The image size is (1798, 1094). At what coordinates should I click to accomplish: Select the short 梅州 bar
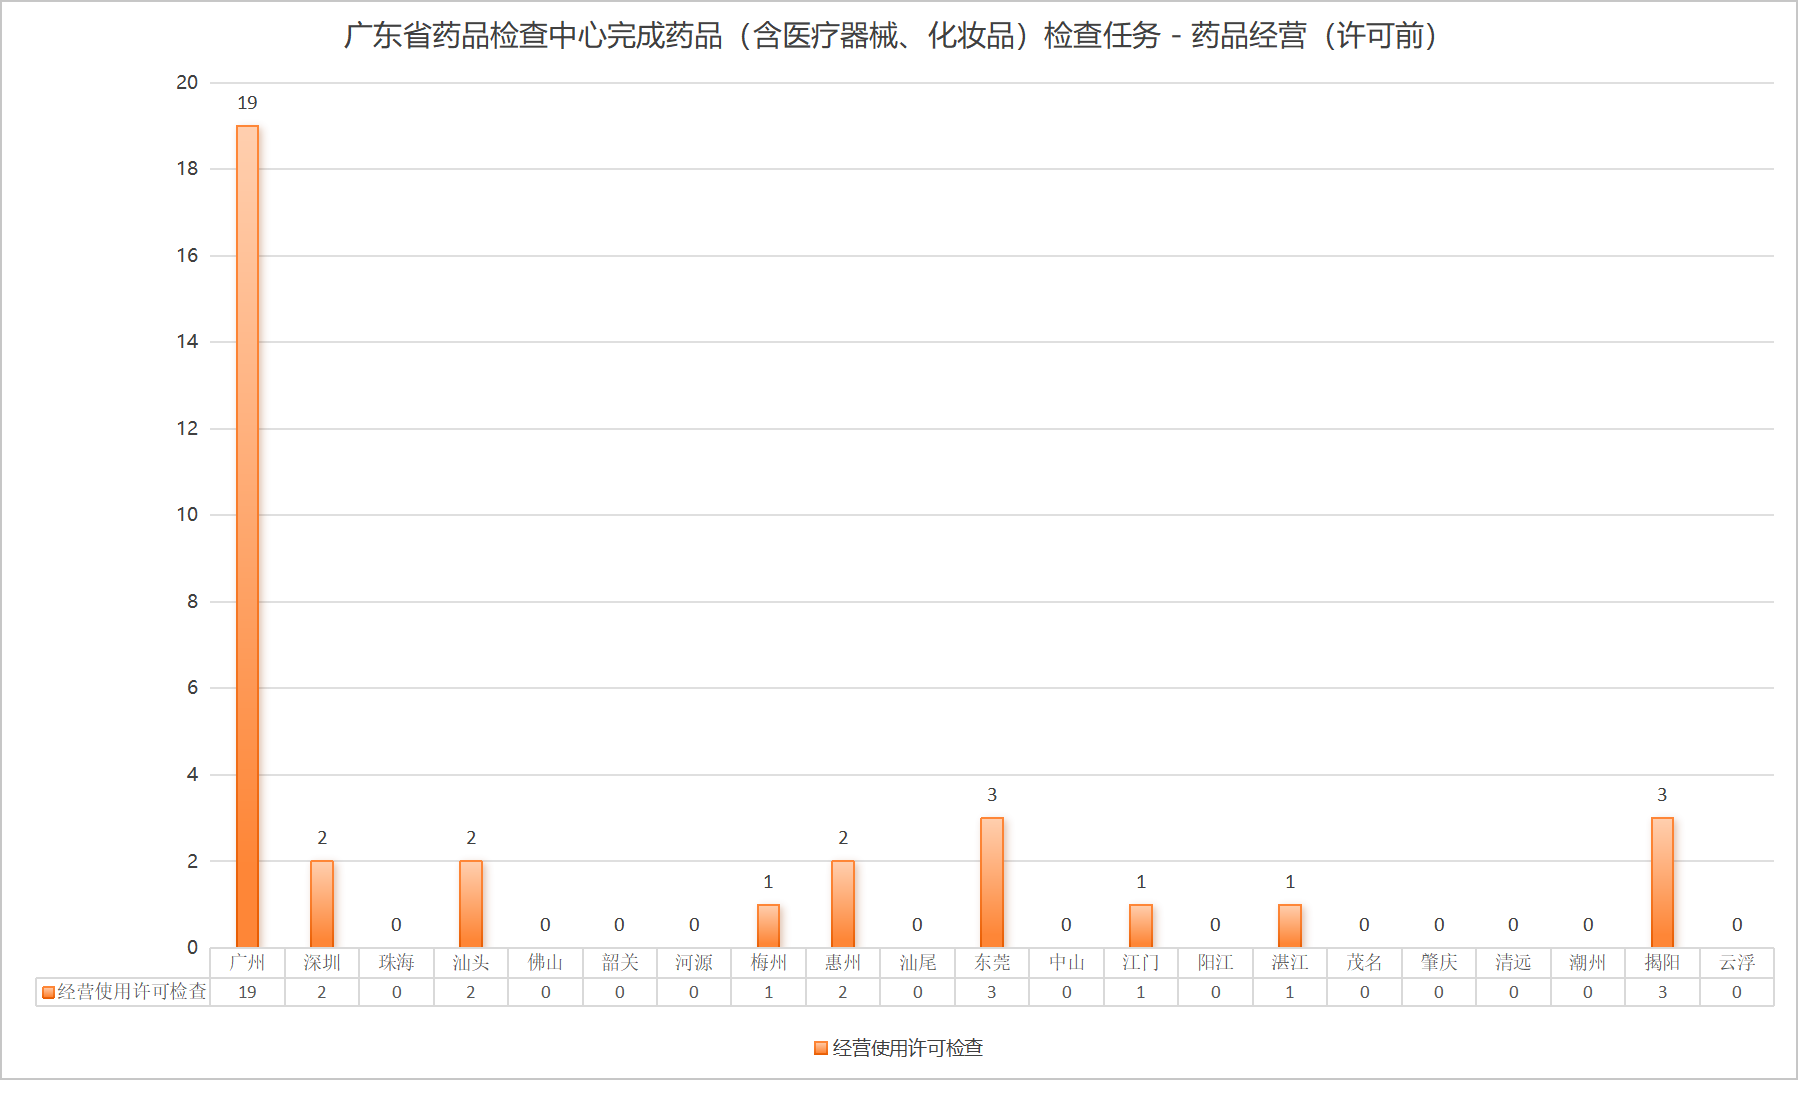tap(768, 925)
